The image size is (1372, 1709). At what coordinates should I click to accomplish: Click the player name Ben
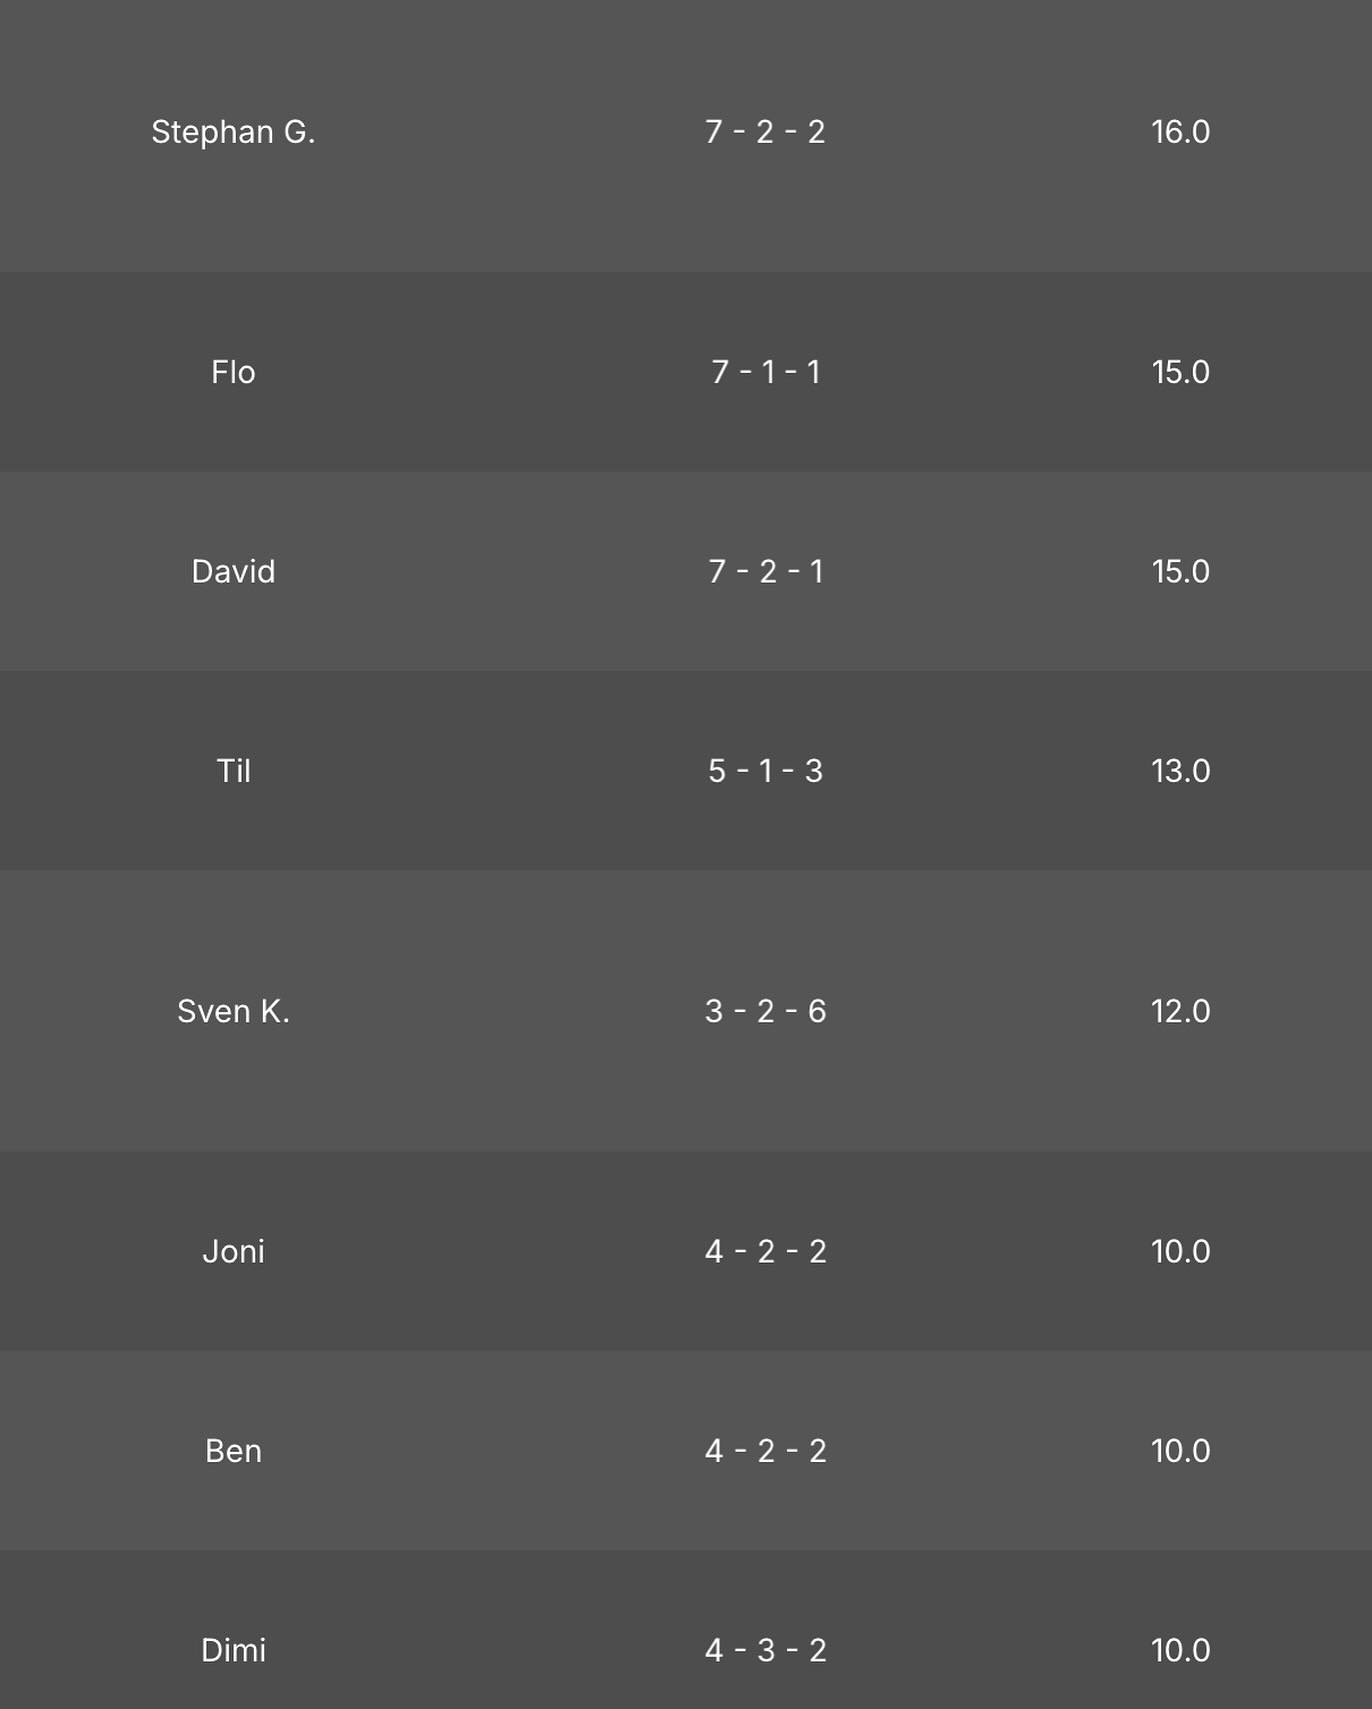tap(233, 1451)
